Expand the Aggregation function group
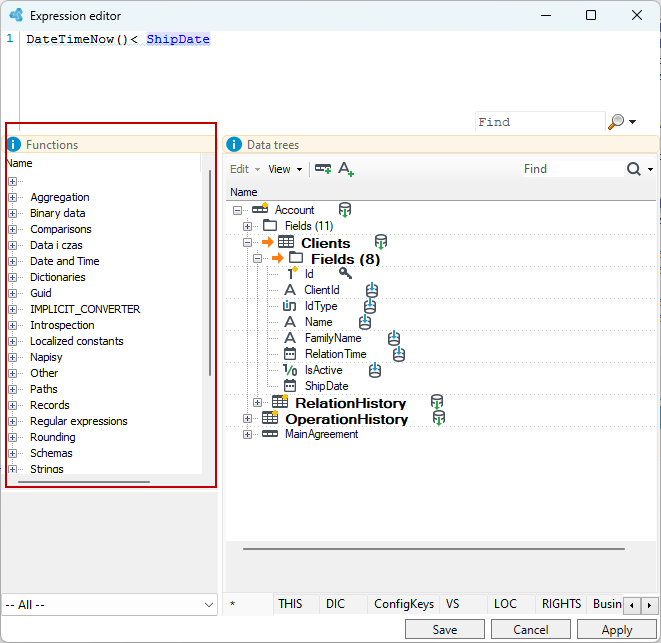This screenshot has height=643, width=661. coord(13,197)
